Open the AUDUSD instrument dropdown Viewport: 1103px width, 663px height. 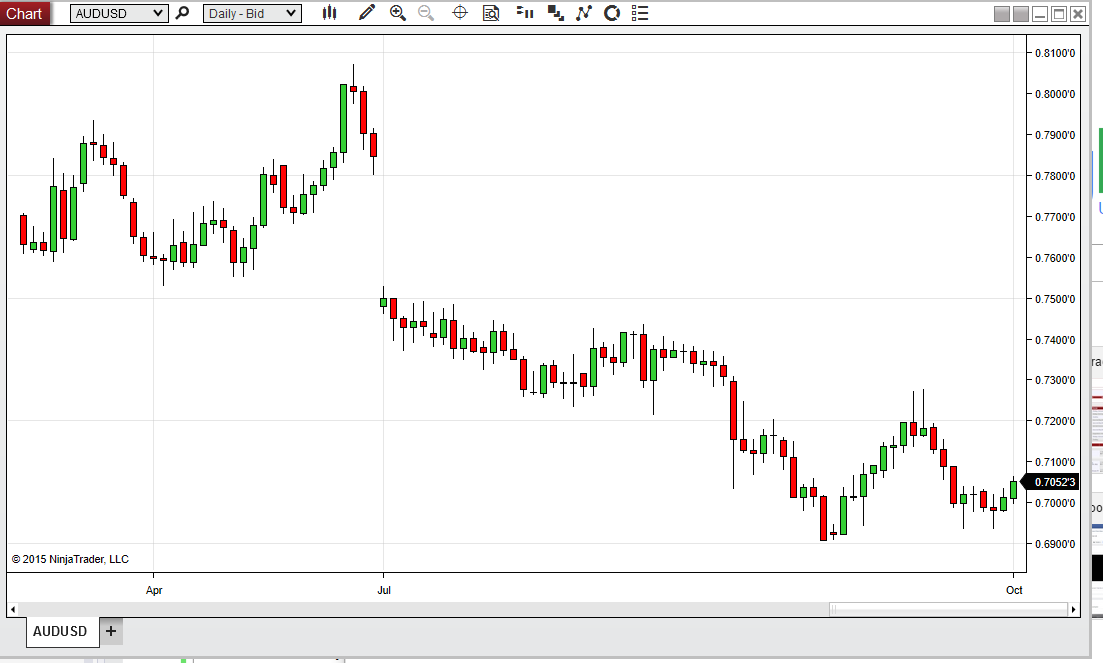tap(119, 13)
